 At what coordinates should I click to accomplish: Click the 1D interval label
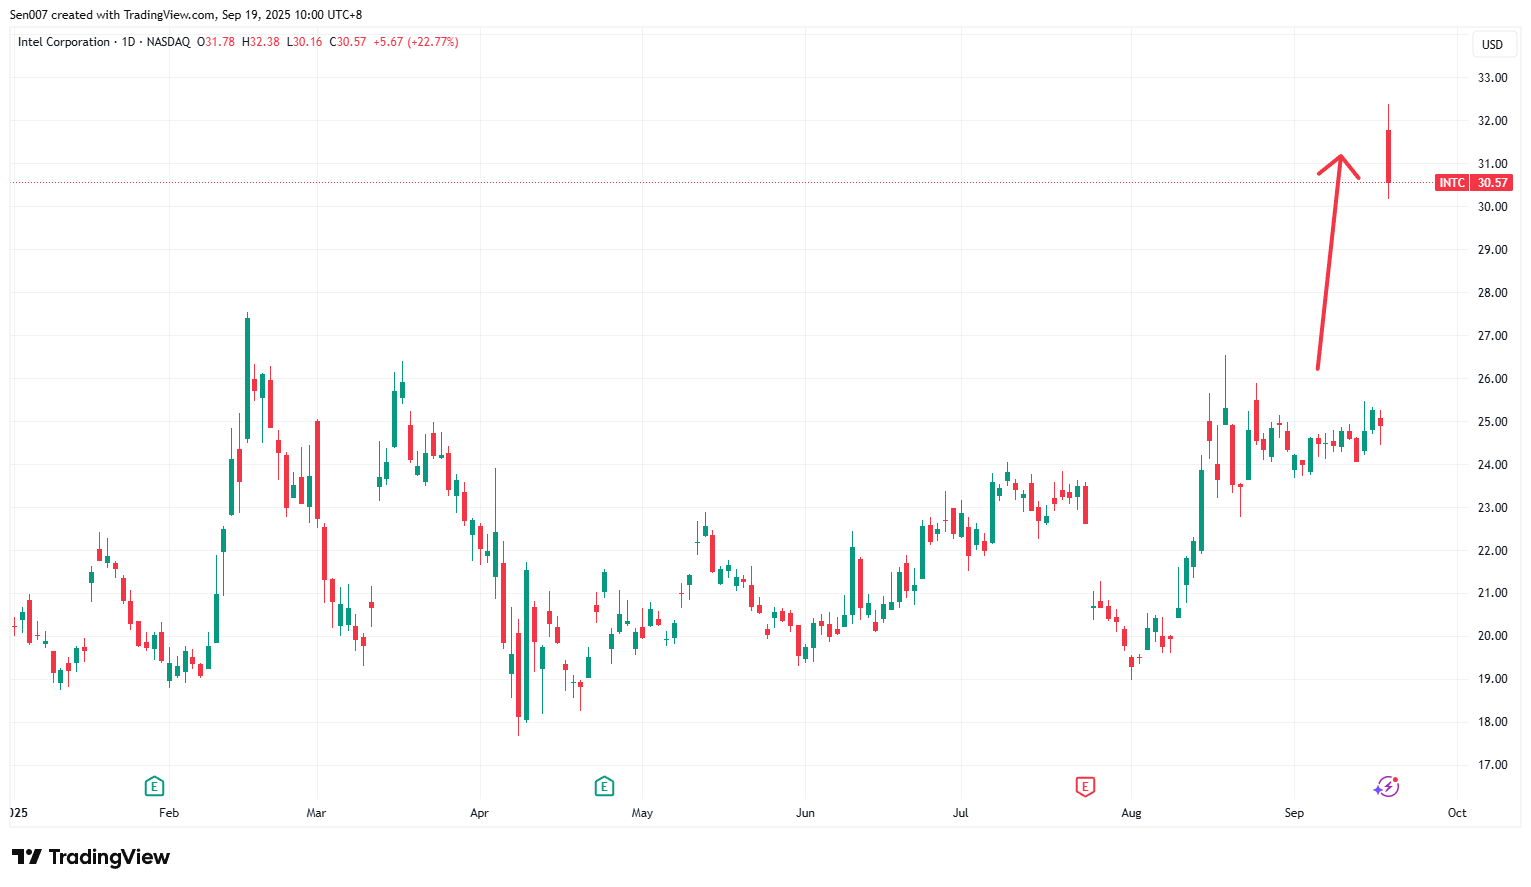[128, 42]
